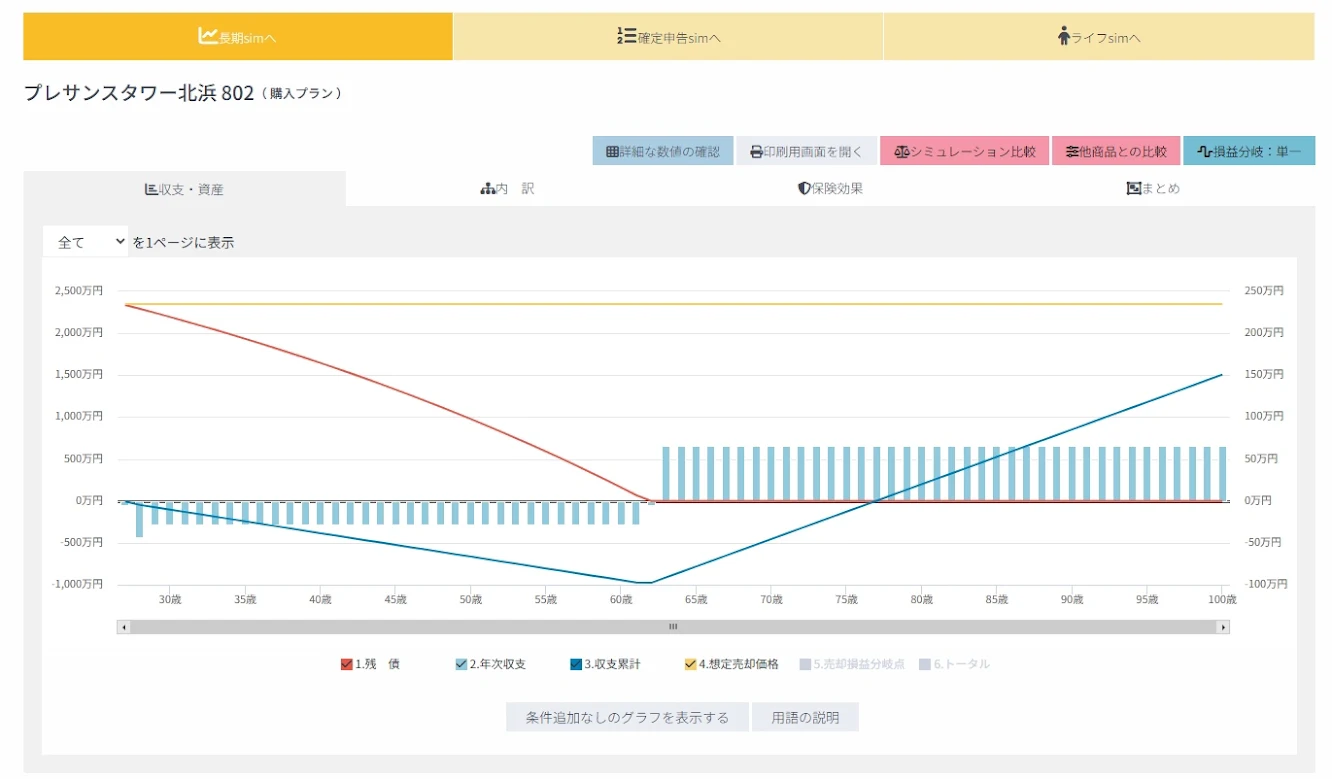Click 印刷用画面を開く print button
This screenshot has height=779, width=1332.
(x=807, y=151)
